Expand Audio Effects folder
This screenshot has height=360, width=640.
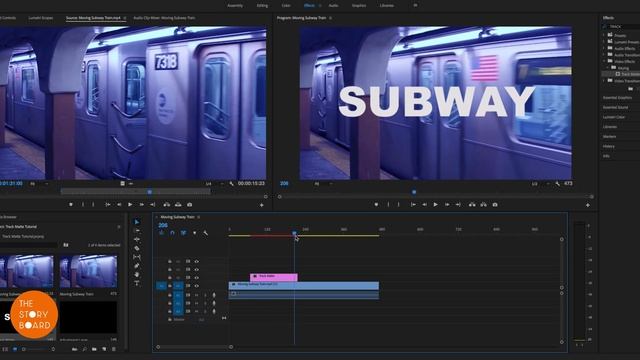click(604, 48)
